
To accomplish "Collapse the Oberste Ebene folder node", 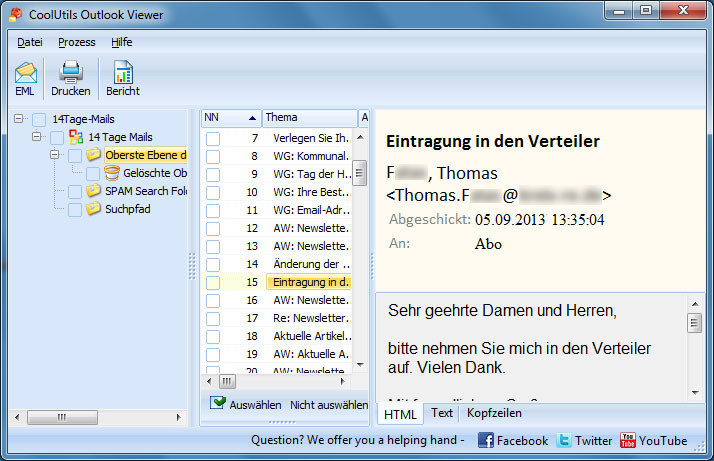I will click(56, 155).
